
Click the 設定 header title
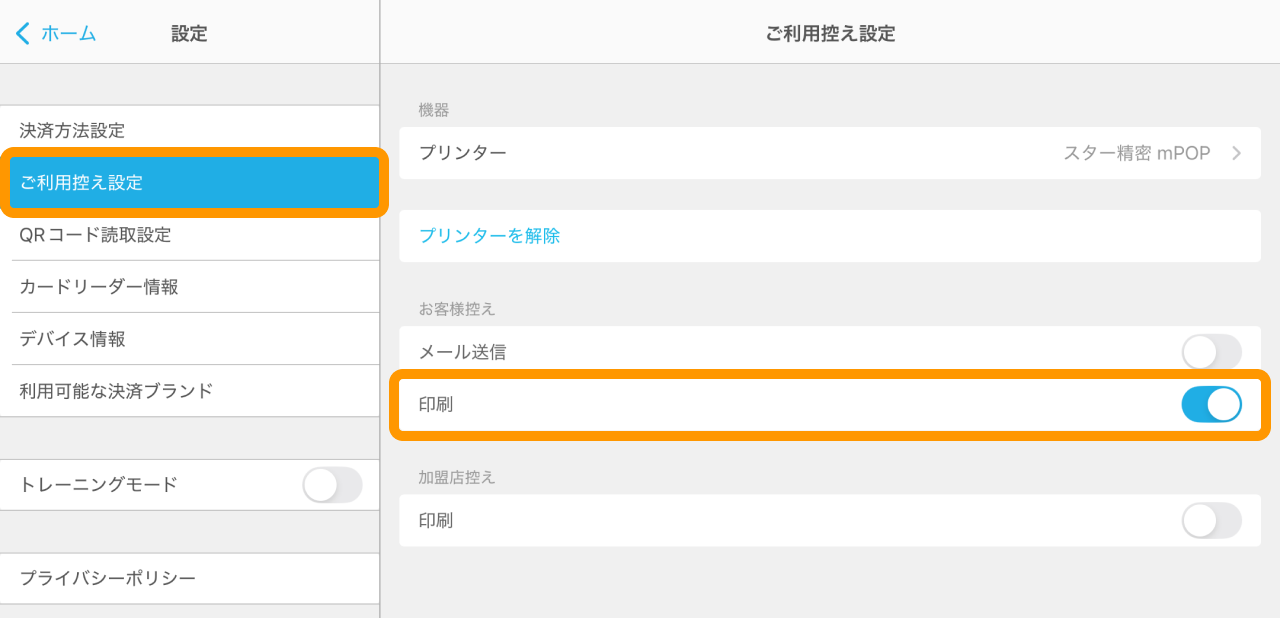(x=189, y=33)
